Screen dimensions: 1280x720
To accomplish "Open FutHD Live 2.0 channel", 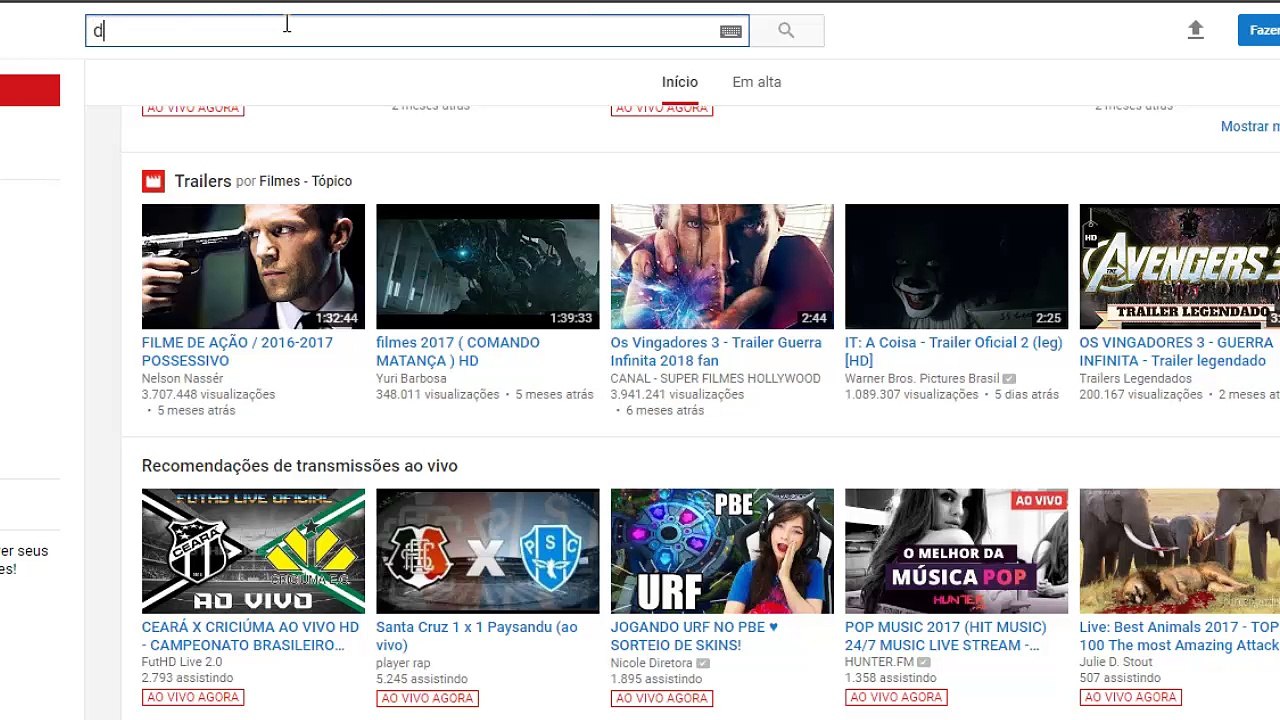I will coord(182,663).
